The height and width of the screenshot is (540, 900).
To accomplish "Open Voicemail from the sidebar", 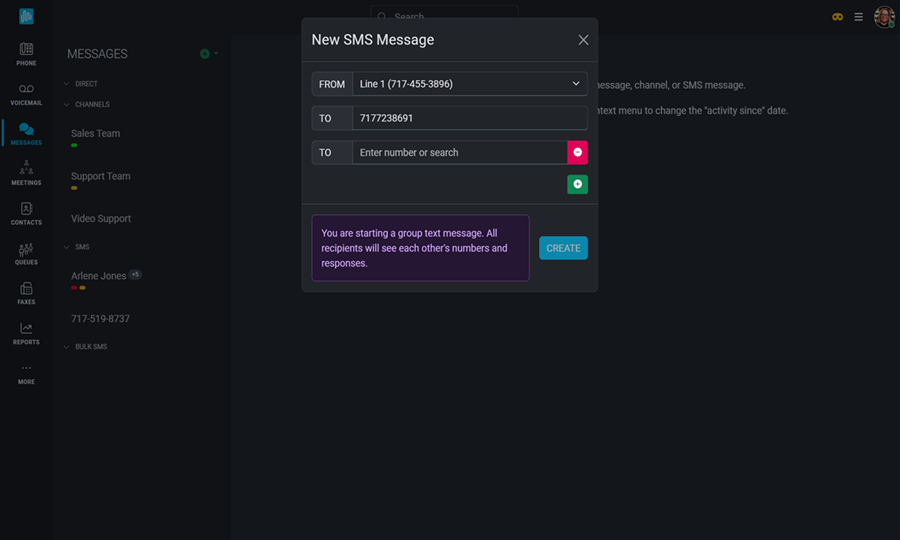I will point(26,94).
